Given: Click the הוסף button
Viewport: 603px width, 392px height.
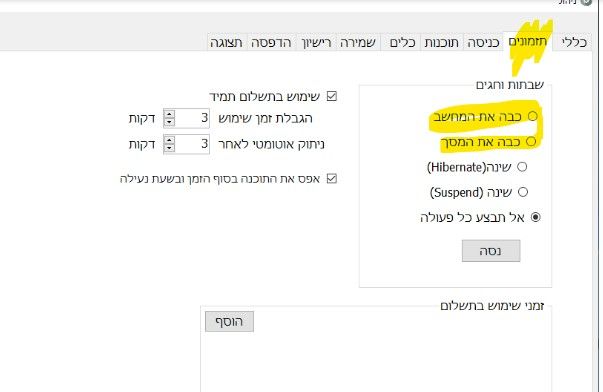Looking at the screenshot, I should click(229, 321).
